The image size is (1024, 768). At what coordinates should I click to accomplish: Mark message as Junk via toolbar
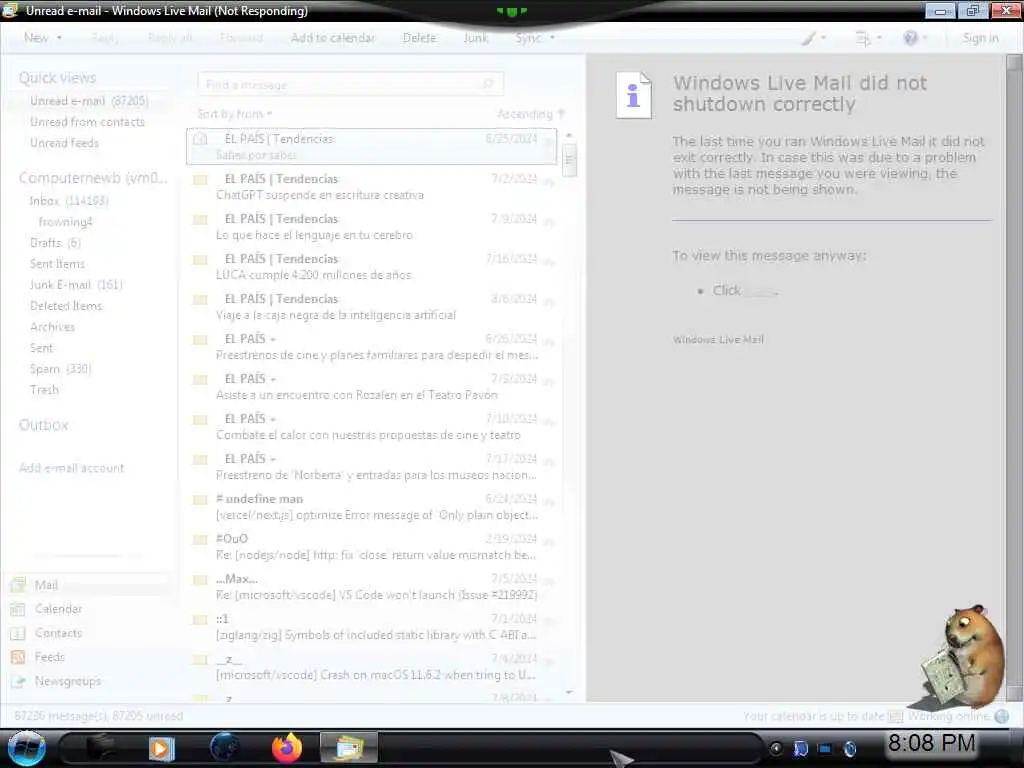coord(475,38)
